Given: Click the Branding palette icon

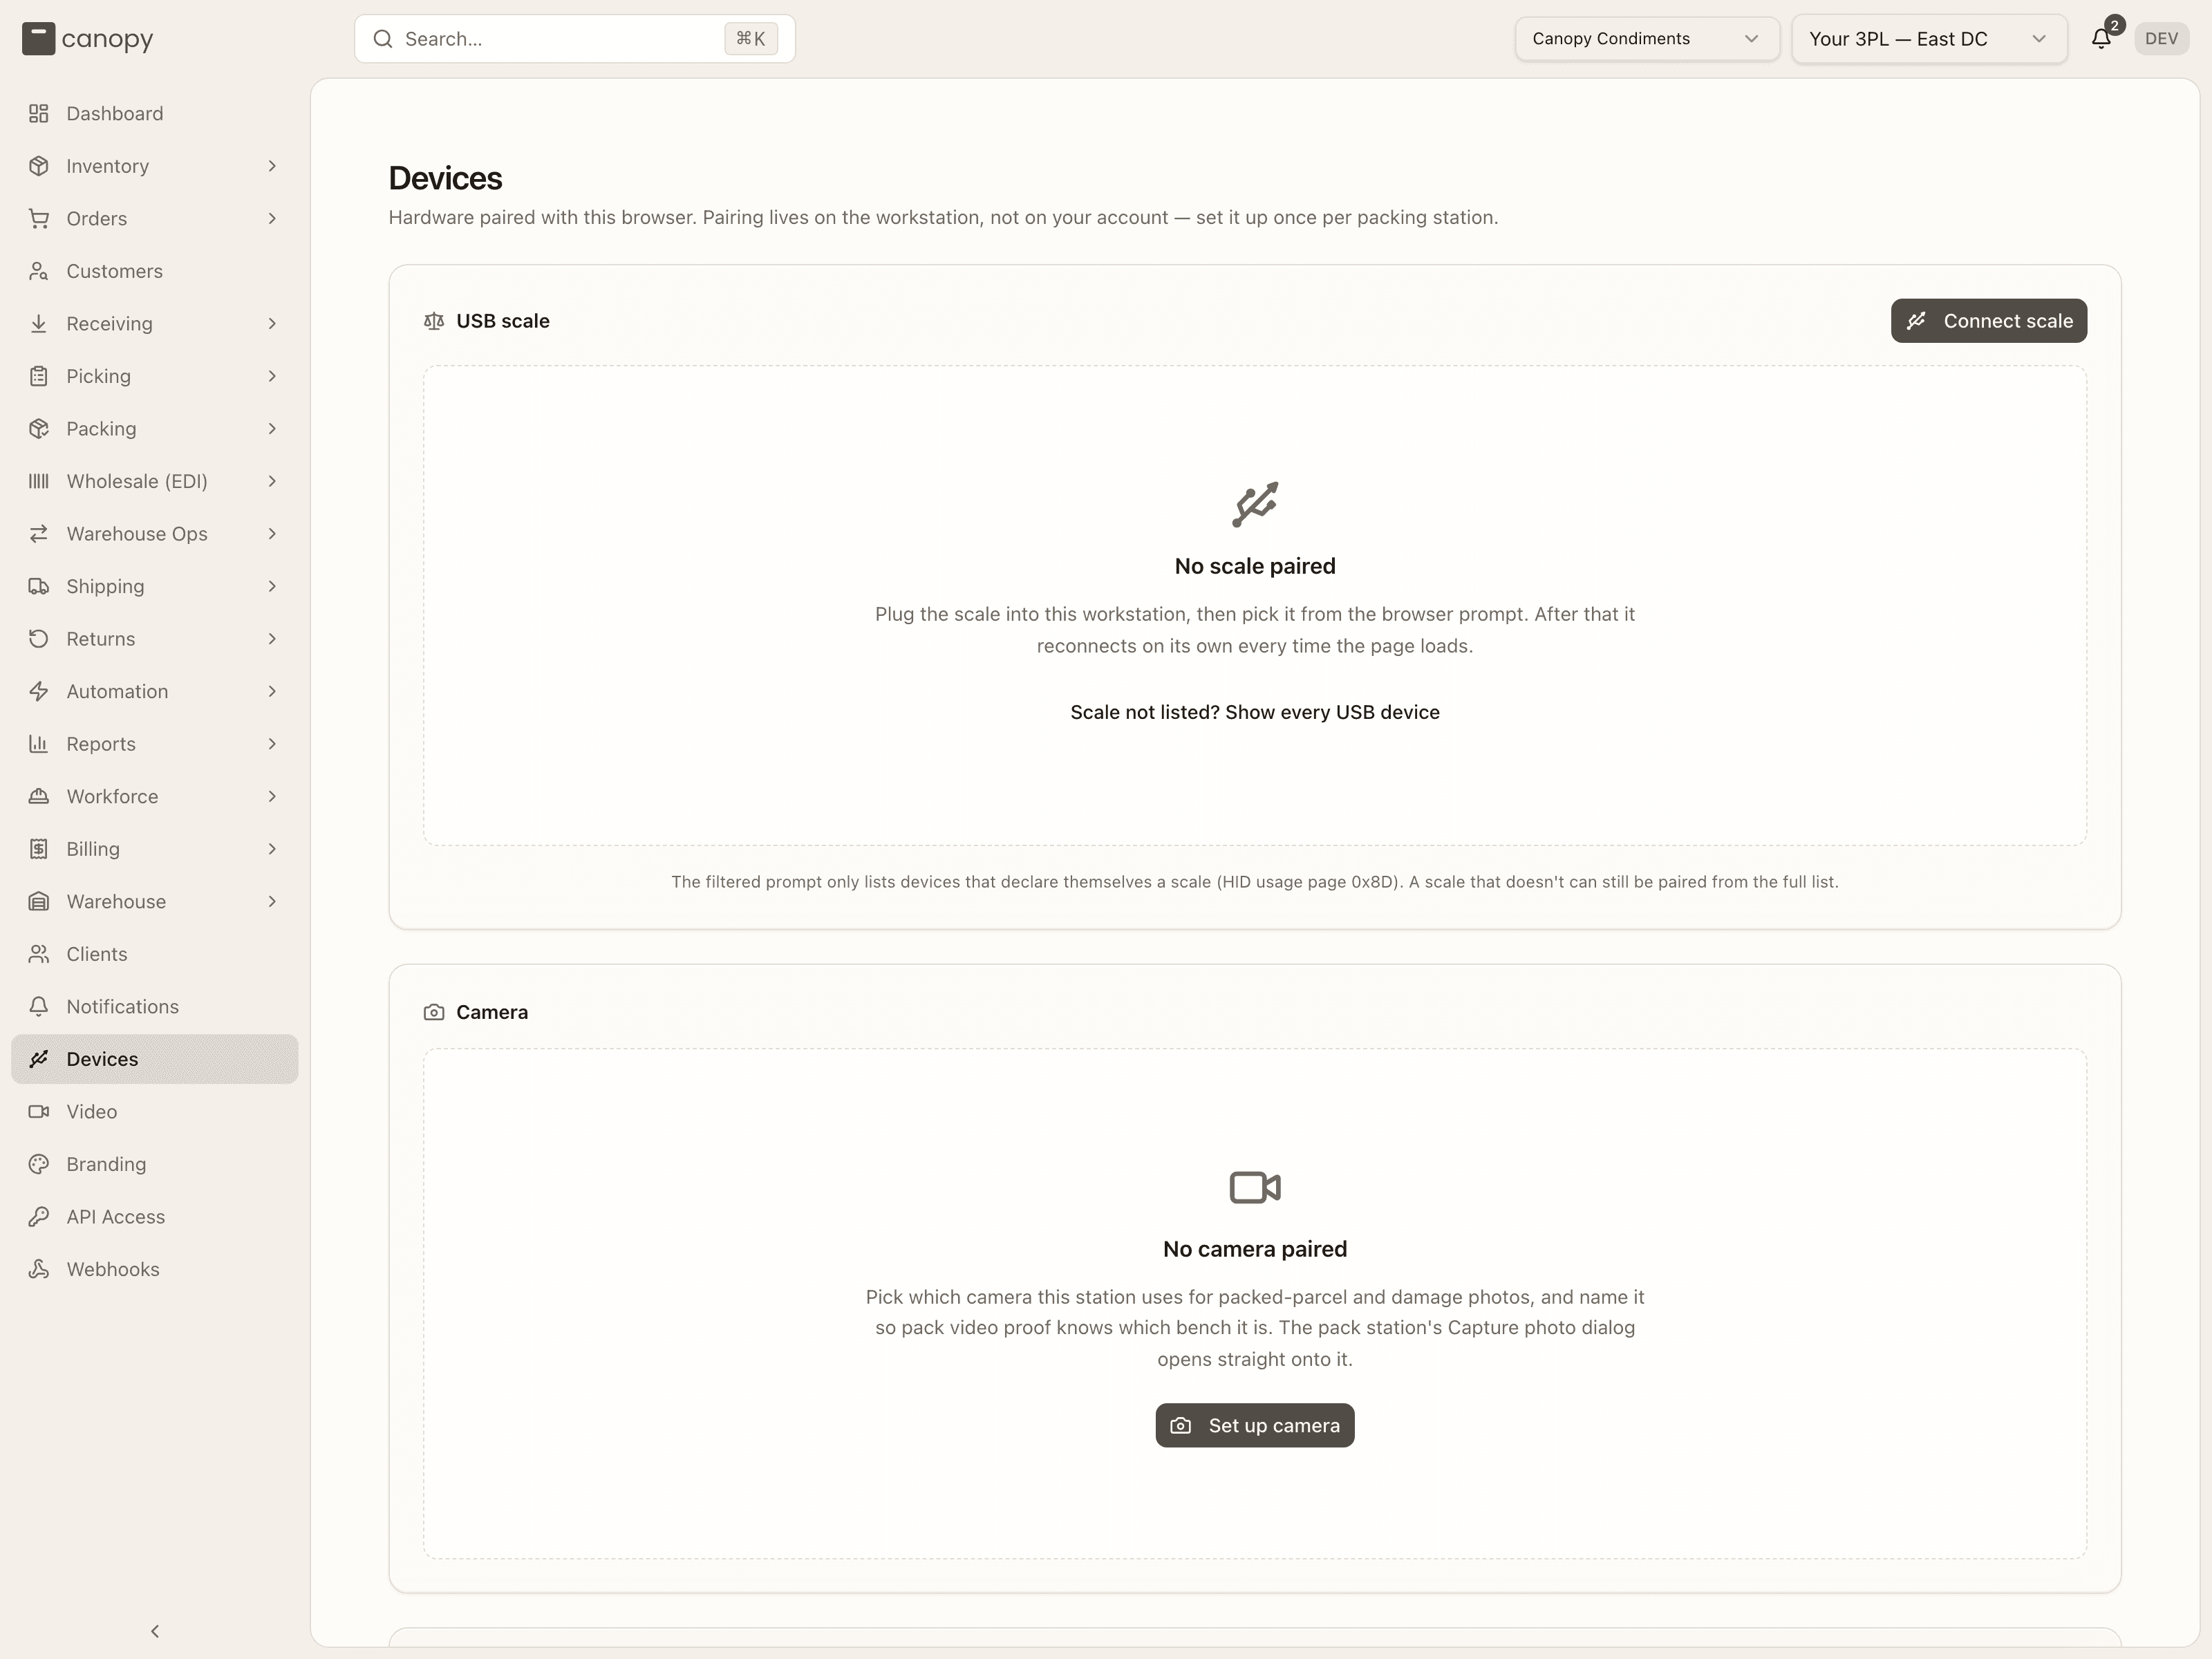Looking at the screenshot, I should pyautogui.click(x=39, y=1164).
